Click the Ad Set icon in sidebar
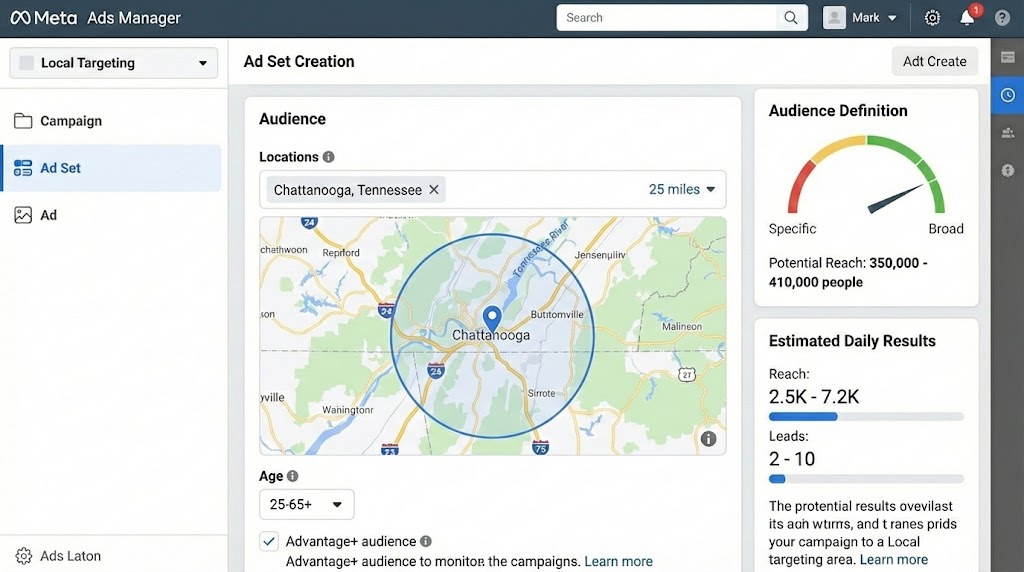The image size is (1024, 572). tap(23, 168)
